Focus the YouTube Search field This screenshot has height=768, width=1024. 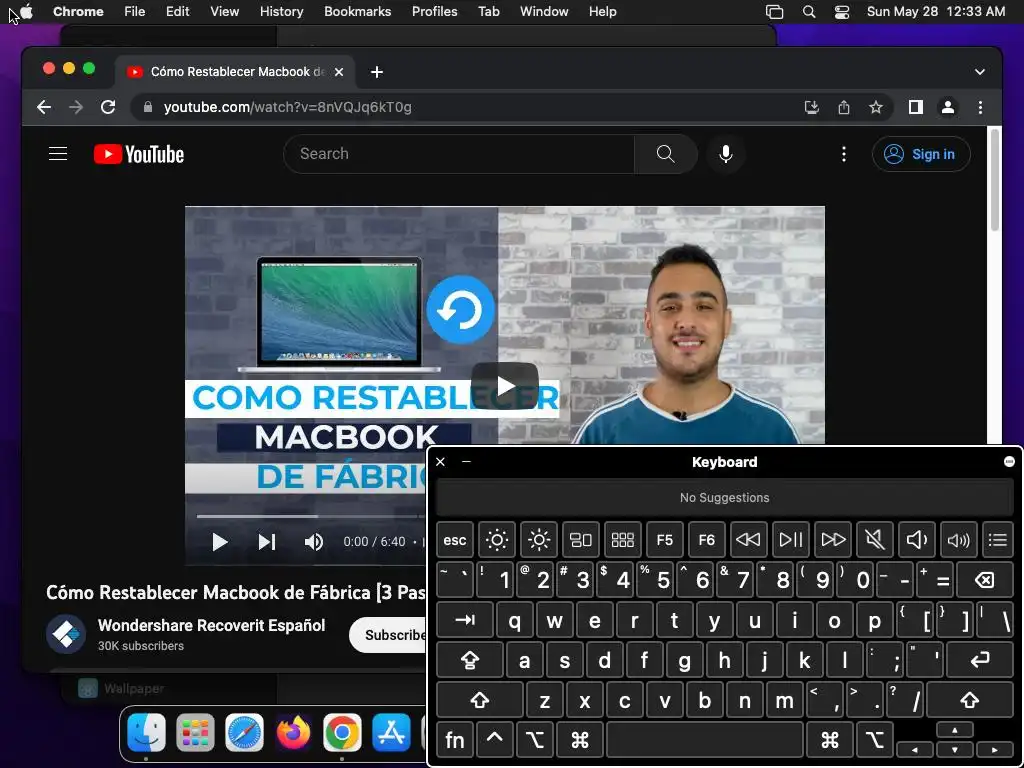coord(459,153)
